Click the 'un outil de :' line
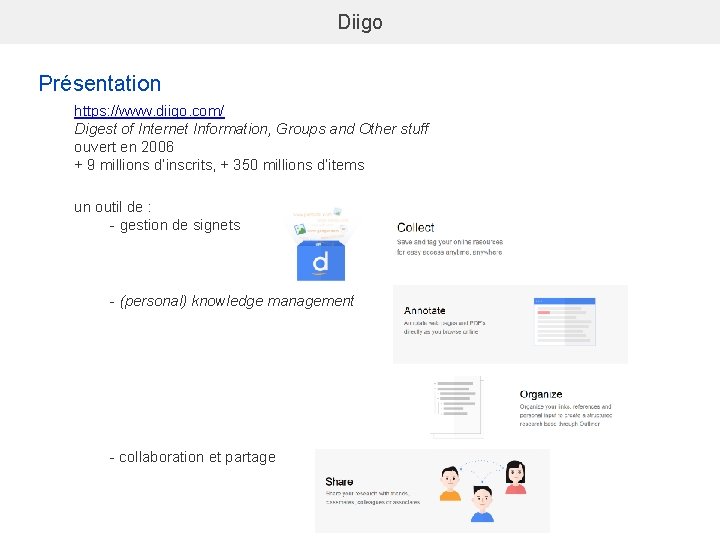This screenshot has height=540, width=720. [112, 207]
